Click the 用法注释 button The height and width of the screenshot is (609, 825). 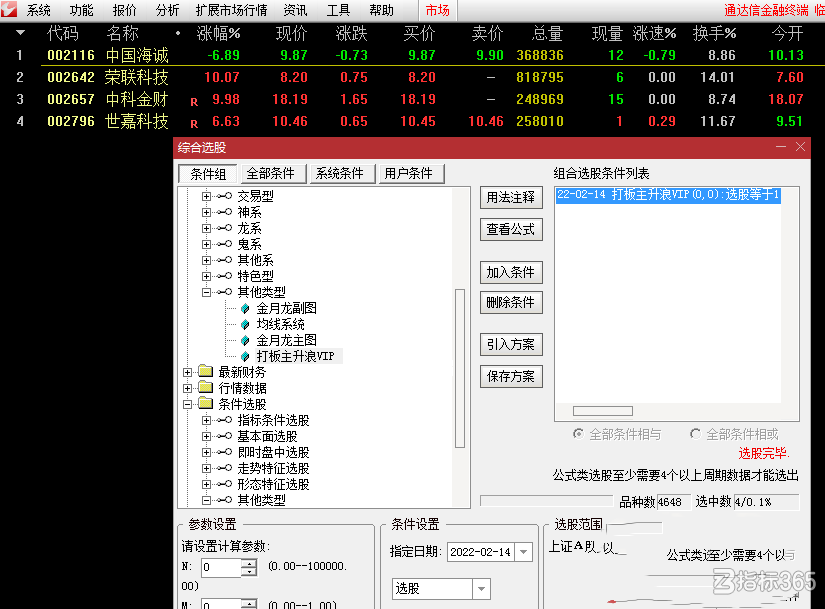pos(511,197)
